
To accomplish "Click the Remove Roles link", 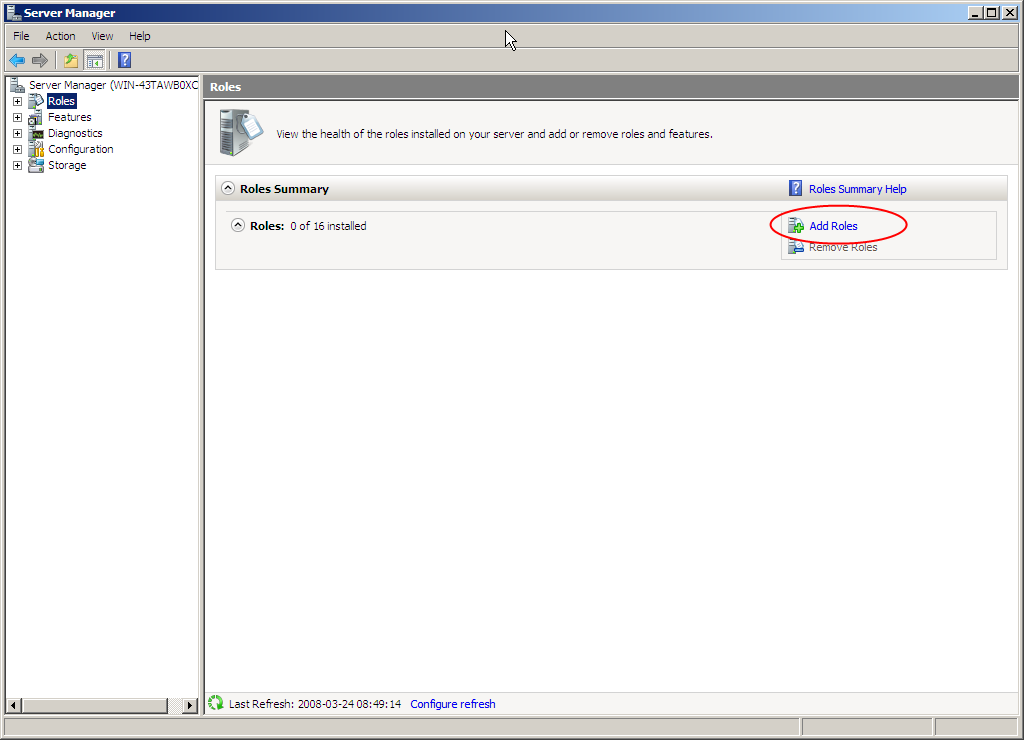I will (843, 247).
